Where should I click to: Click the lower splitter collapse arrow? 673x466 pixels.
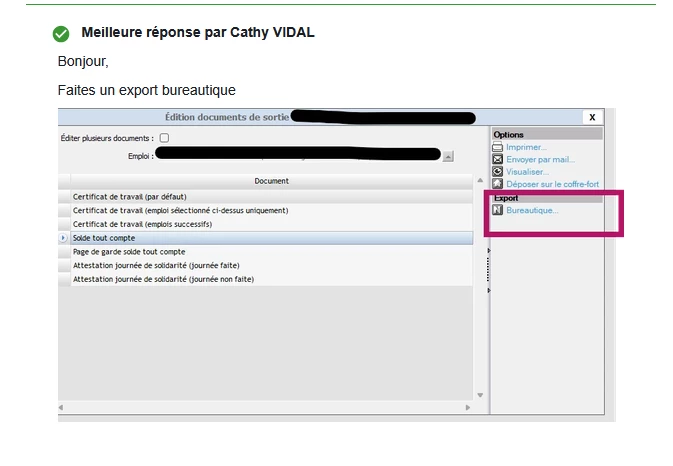[488, 290]
